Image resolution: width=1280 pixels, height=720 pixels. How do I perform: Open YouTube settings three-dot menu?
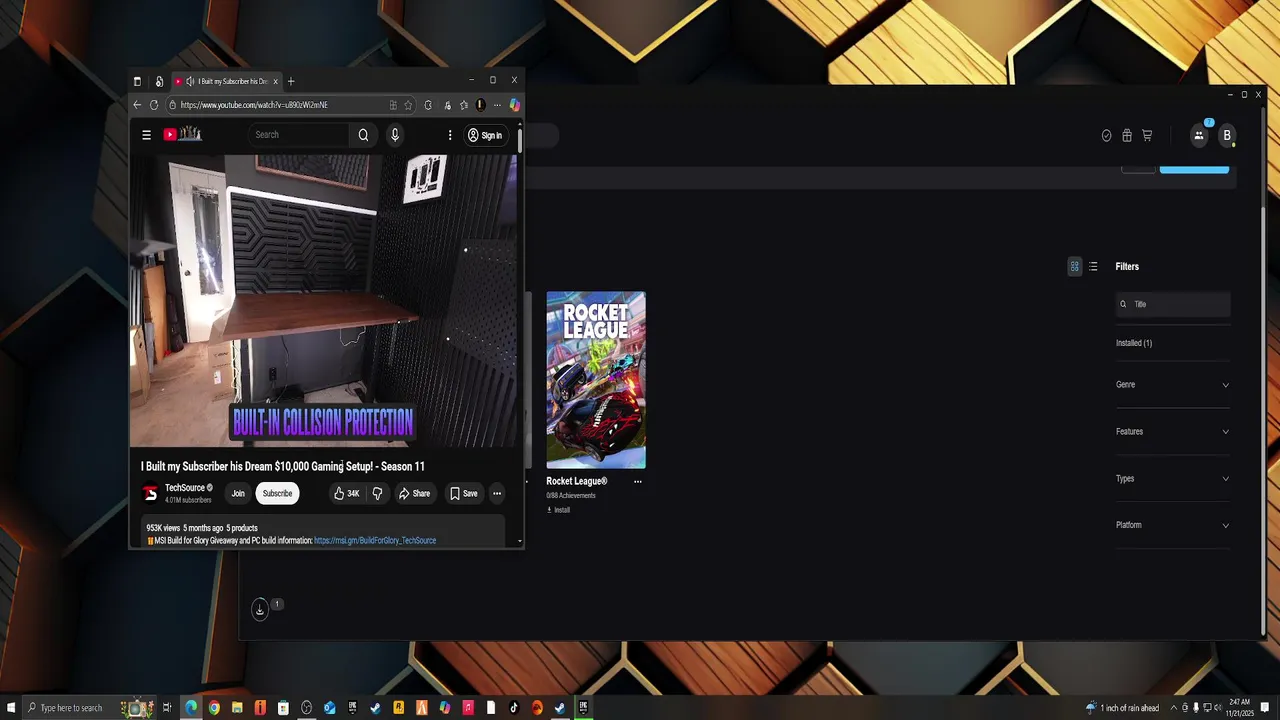point(450,135)
